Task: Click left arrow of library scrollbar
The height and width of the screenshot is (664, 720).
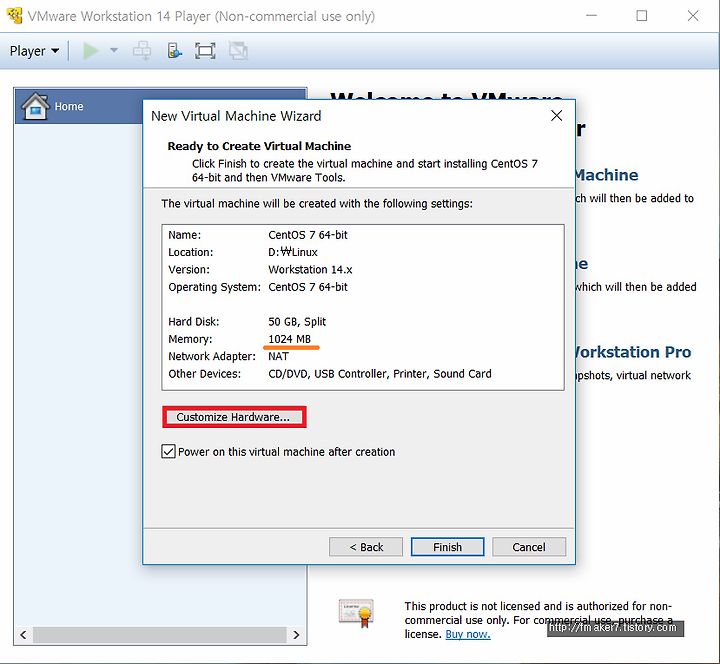Action: (23, 635)
